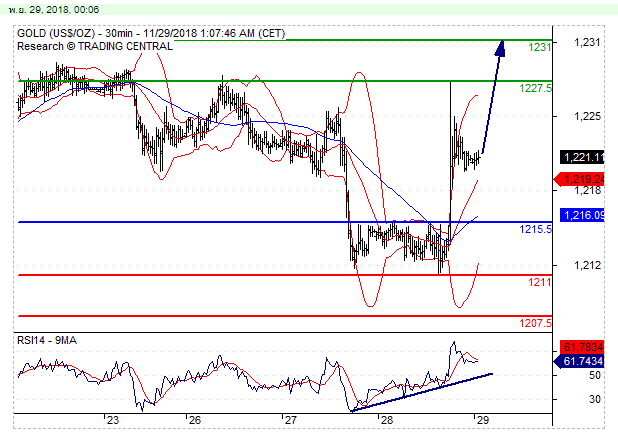
Task: Click the black current price tag 1,221.11
Action: (583, 158)
